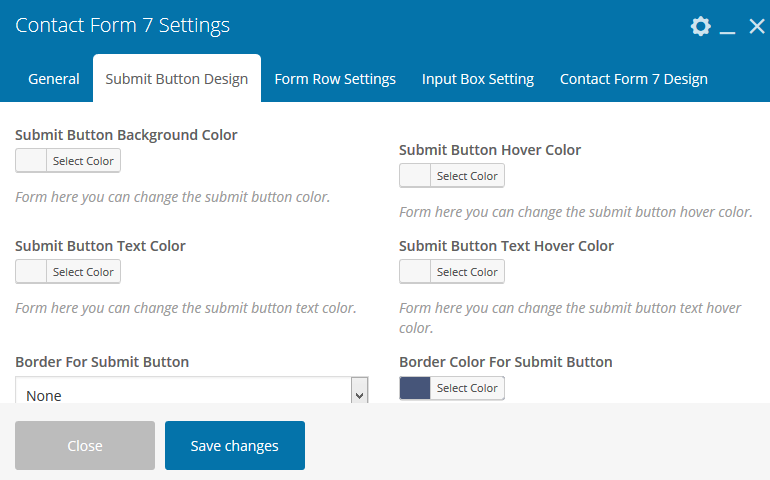Minimize the Contact Form 7 Settings panel
The height and width of the screenshot is (480, 770).
[x=728, y=28]
